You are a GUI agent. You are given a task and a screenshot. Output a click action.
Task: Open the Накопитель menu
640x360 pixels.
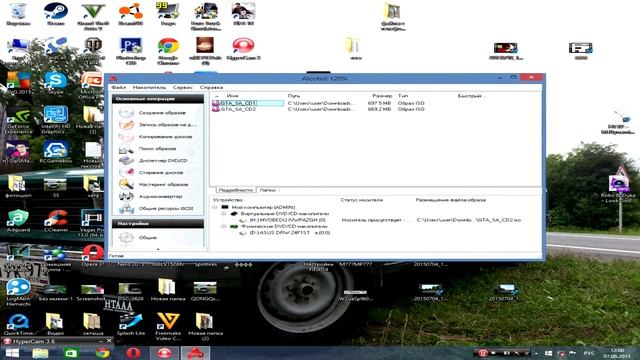click(x=149, y=87)
